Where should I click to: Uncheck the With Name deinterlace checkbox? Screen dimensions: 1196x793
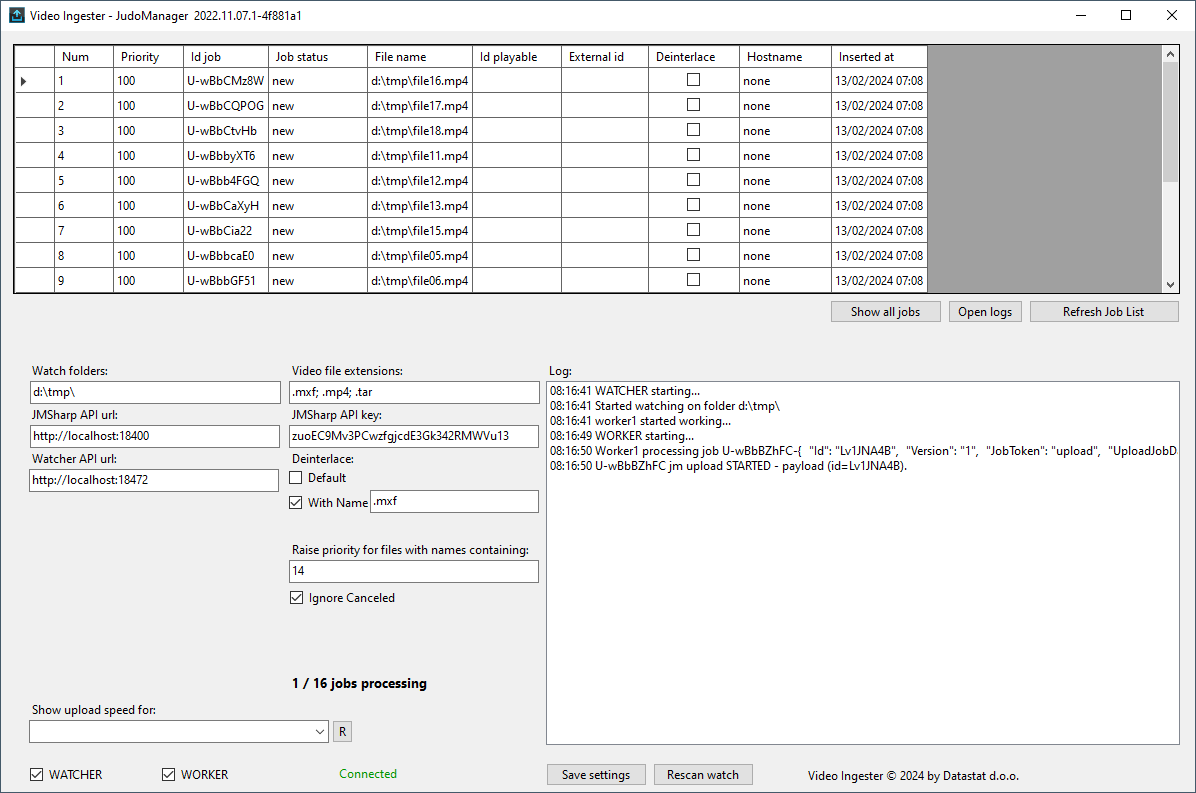296,503
